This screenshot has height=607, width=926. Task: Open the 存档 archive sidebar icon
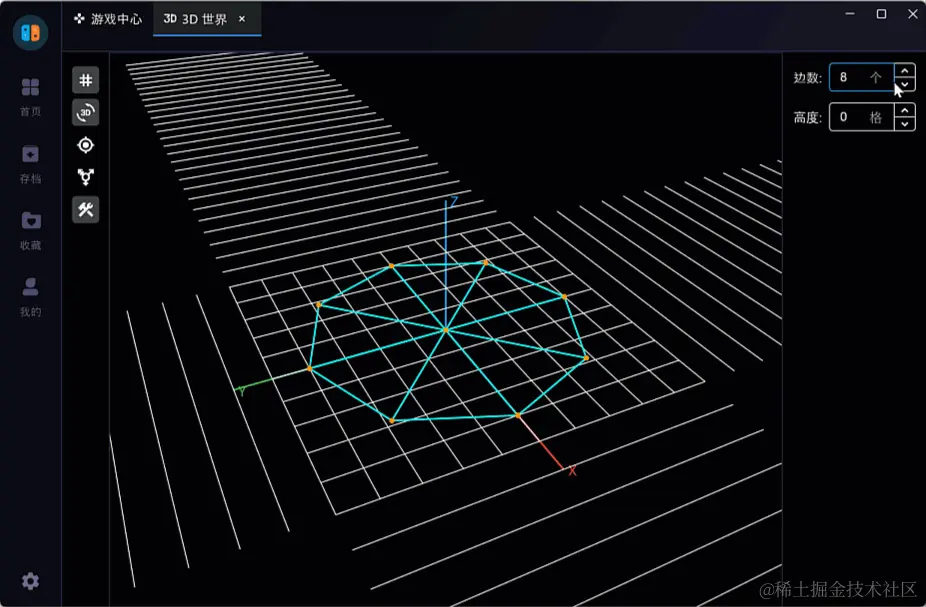[x=31, y=164]
